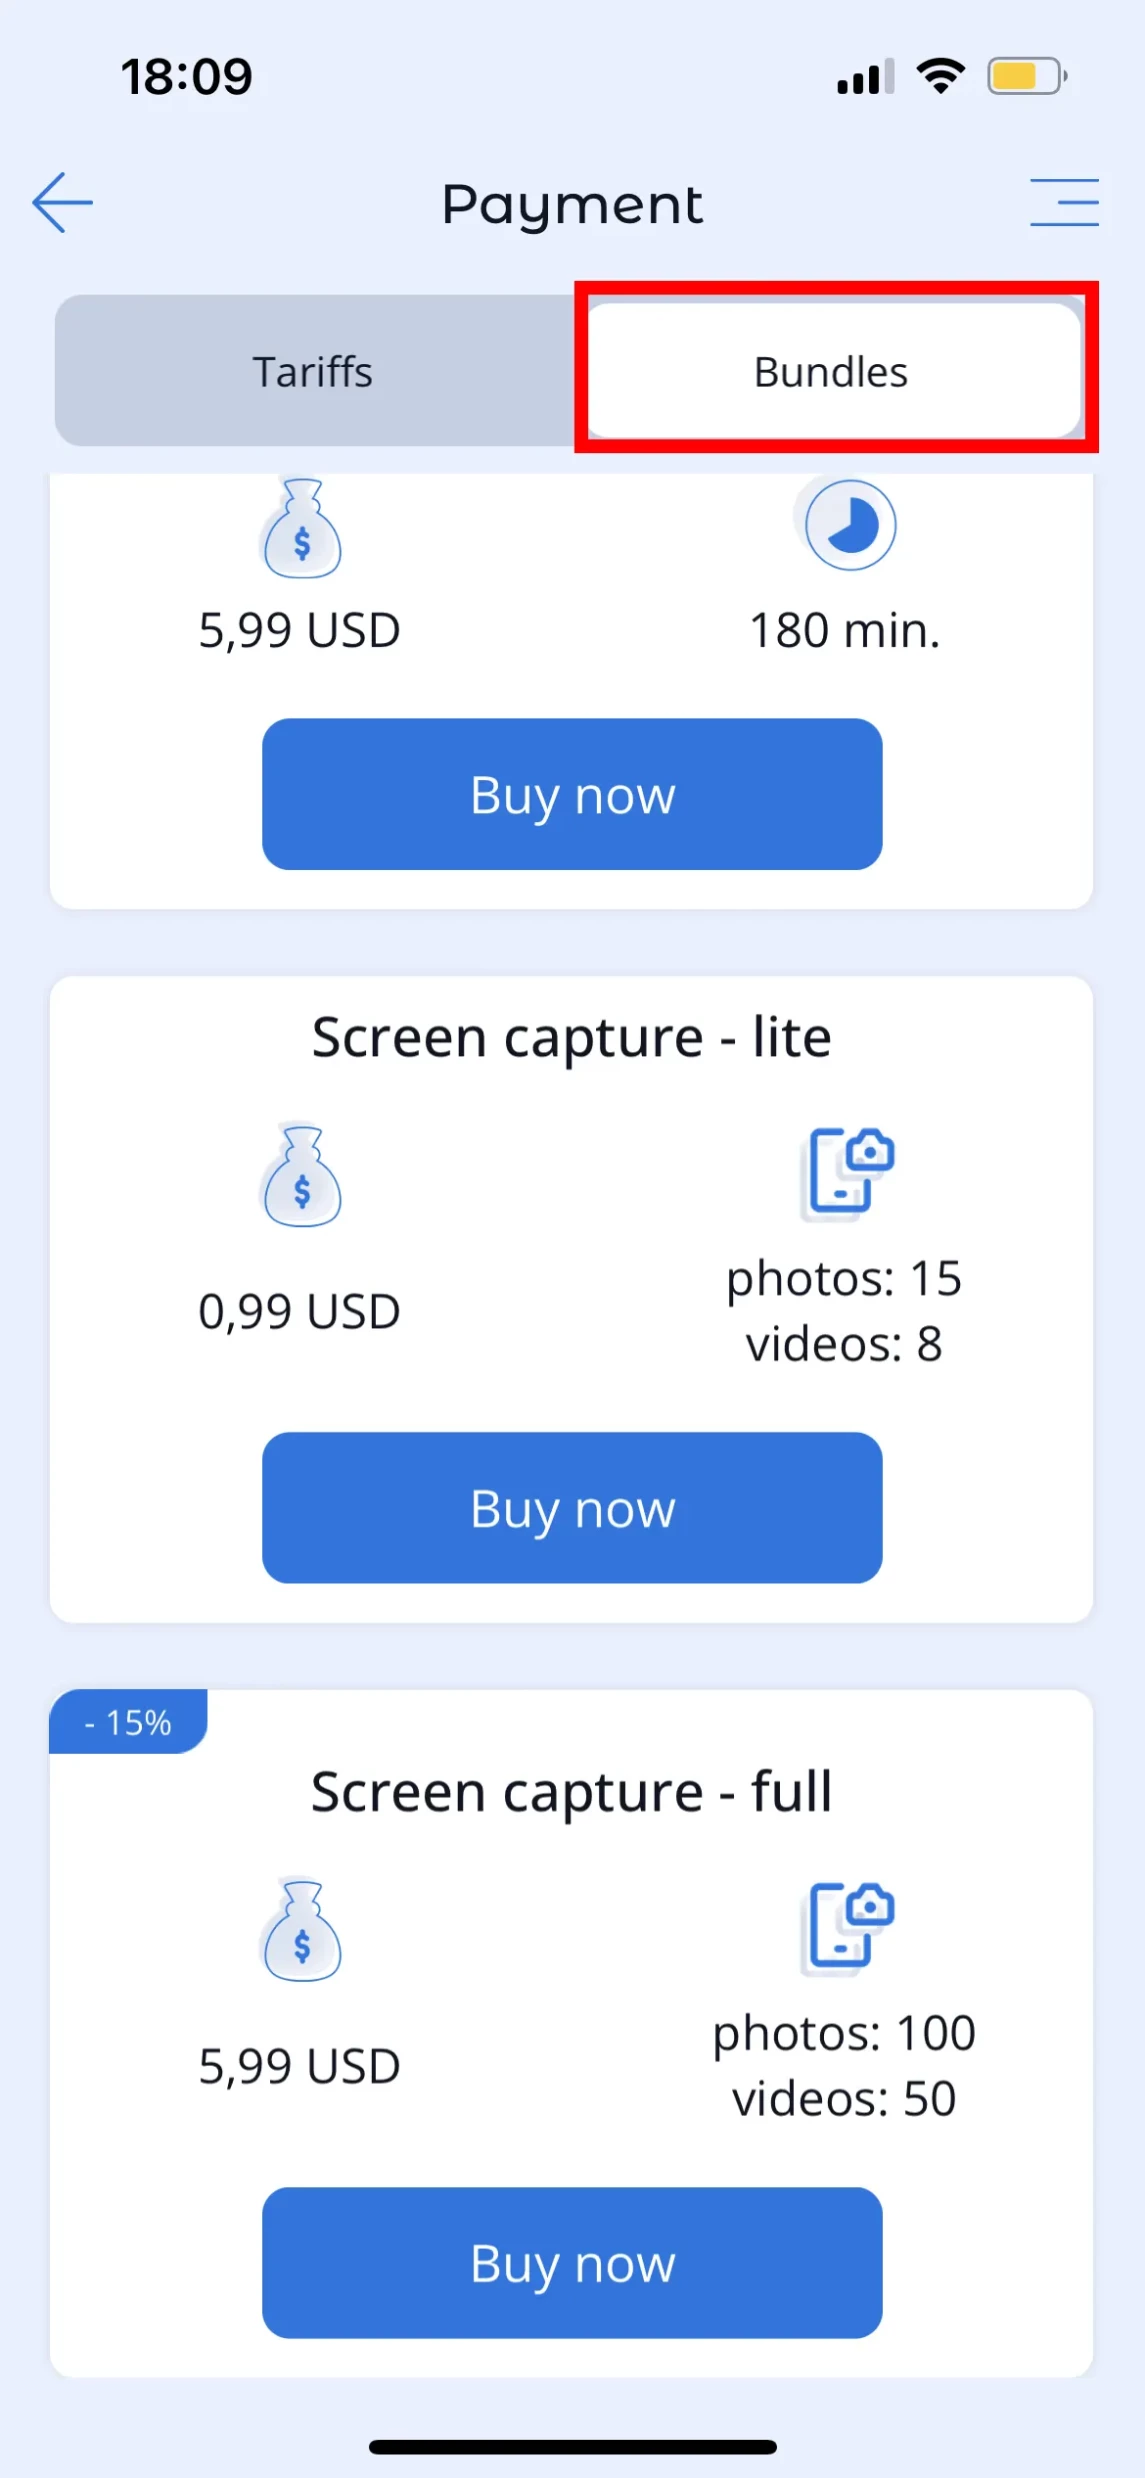Tap the Screen capture - full title
Screen dimensions: 1145x2478
pos(572,1792)
